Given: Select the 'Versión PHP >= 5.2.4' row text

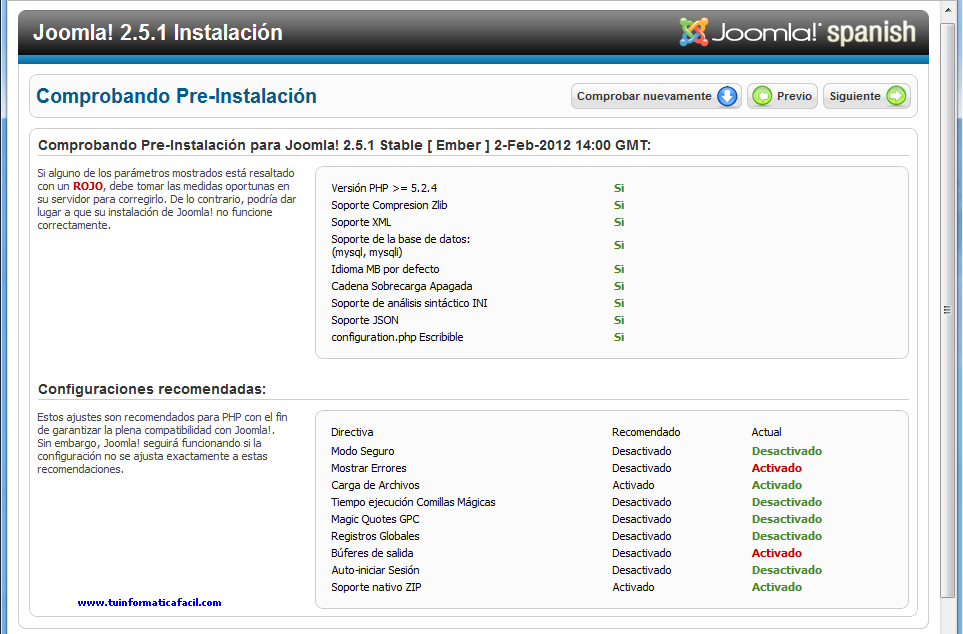Looking at the screenshot, I should [384, 188].
